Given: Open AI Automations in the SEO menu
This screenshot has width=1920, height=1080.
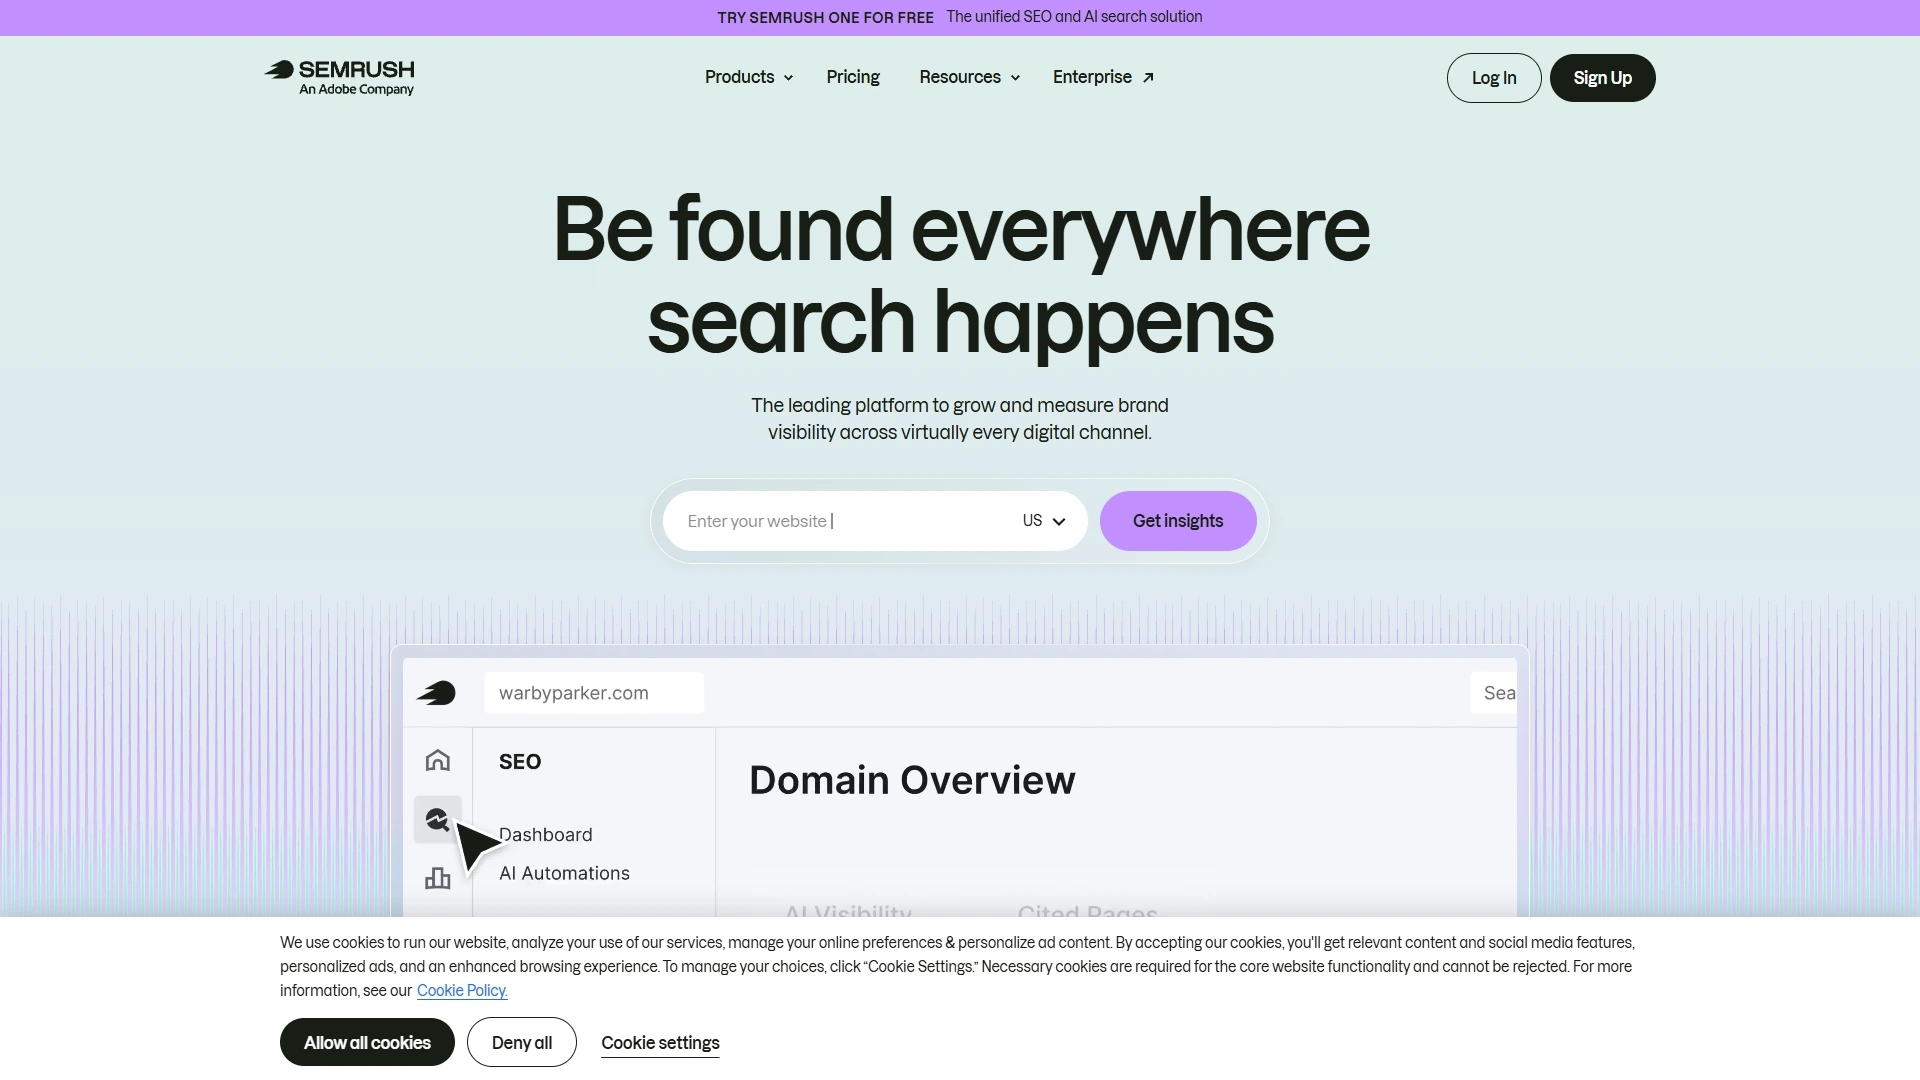Looking at the screenshot, I should pos(564,874).
